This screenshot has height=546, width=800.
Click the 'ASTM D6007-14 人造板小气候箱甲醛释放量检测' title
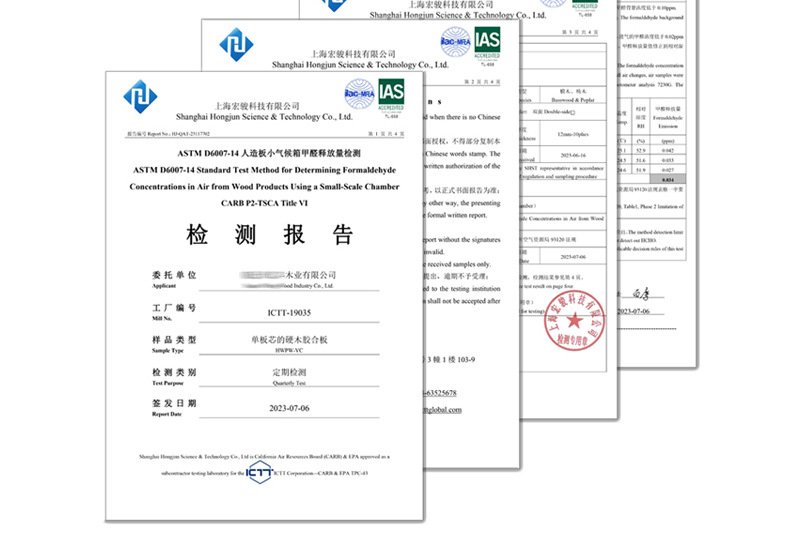click(269, 153)
